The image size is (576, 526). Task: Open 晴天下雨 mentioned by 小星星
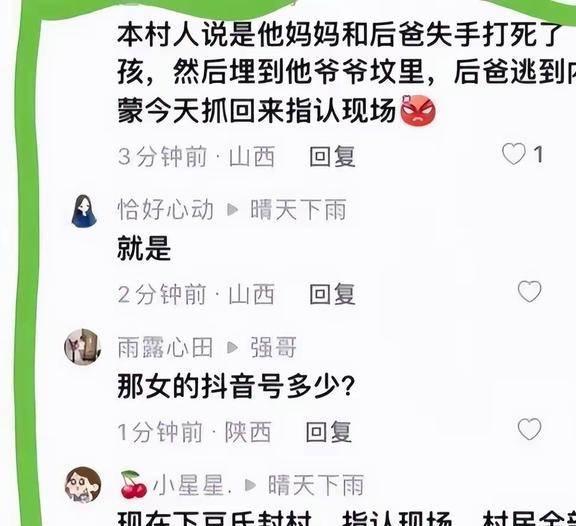pyautogui.click(x=316, y=485)
